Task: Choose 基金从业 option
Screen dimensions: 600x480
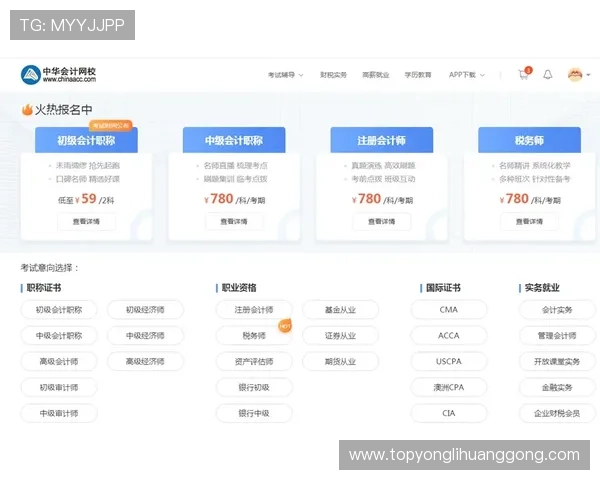Action: (x=341, y=310)
